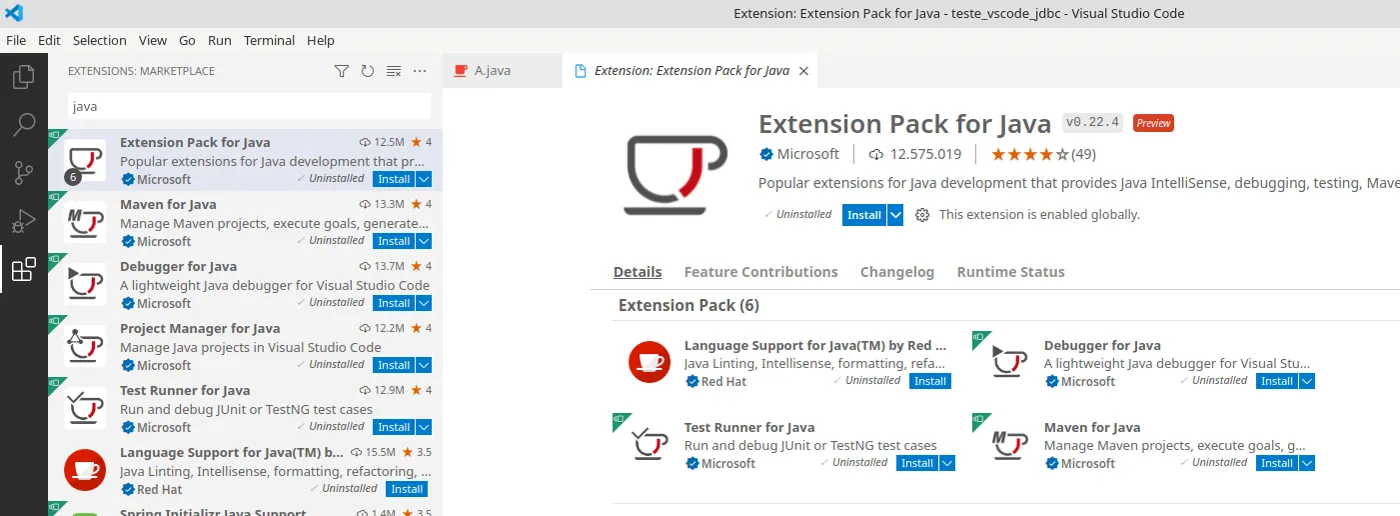The height and width of the screenshot is (516, 1400).
Task: Open the Edit menu
Action: (x=49, y=41)
